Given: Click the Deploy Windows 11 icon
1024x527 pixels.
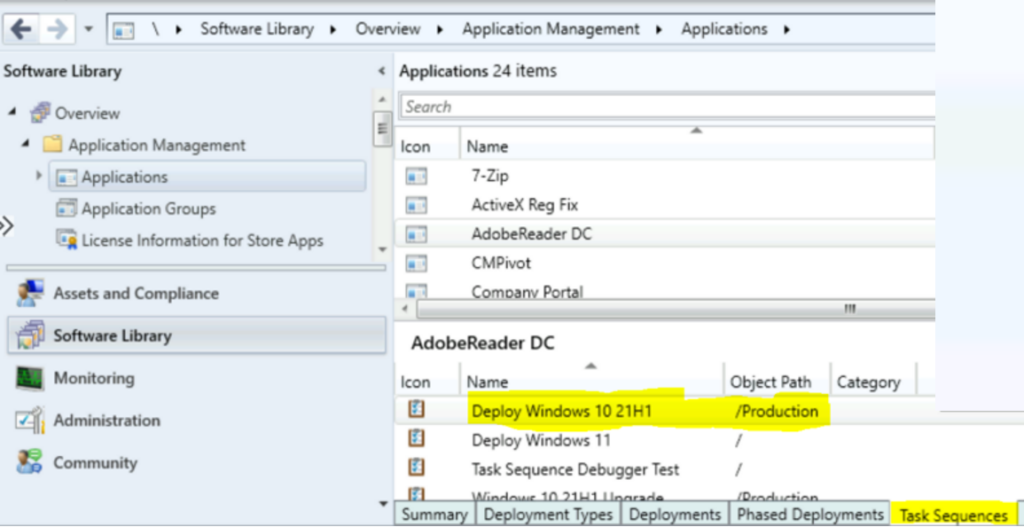Looking at the screenshot, I should (416, 439).
